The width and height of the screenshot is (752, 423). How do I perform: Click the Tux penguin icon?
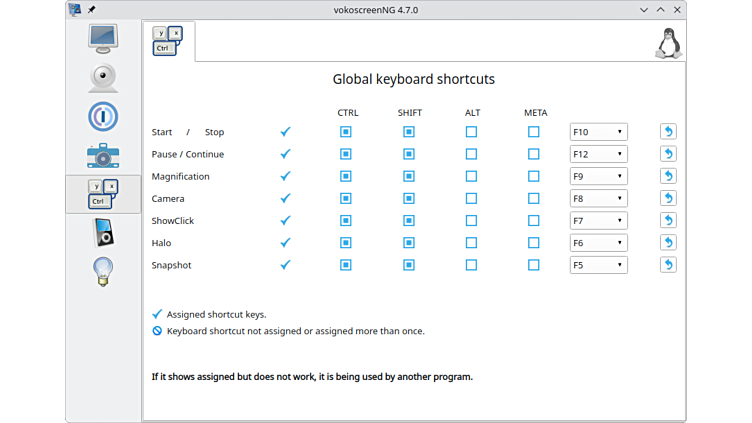pyautogui.click(x=667, y=43)
